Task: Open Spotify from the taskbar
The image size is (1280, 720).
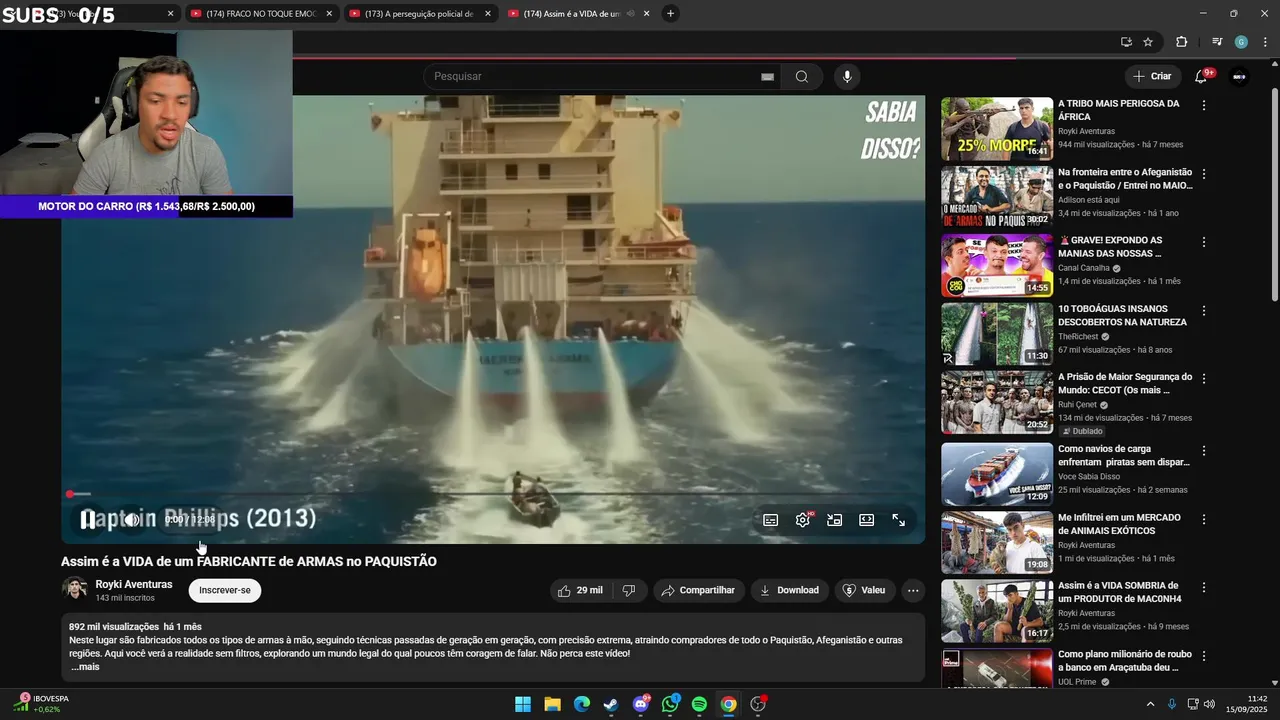Action: pyautogui.click(x=699, y=704)
